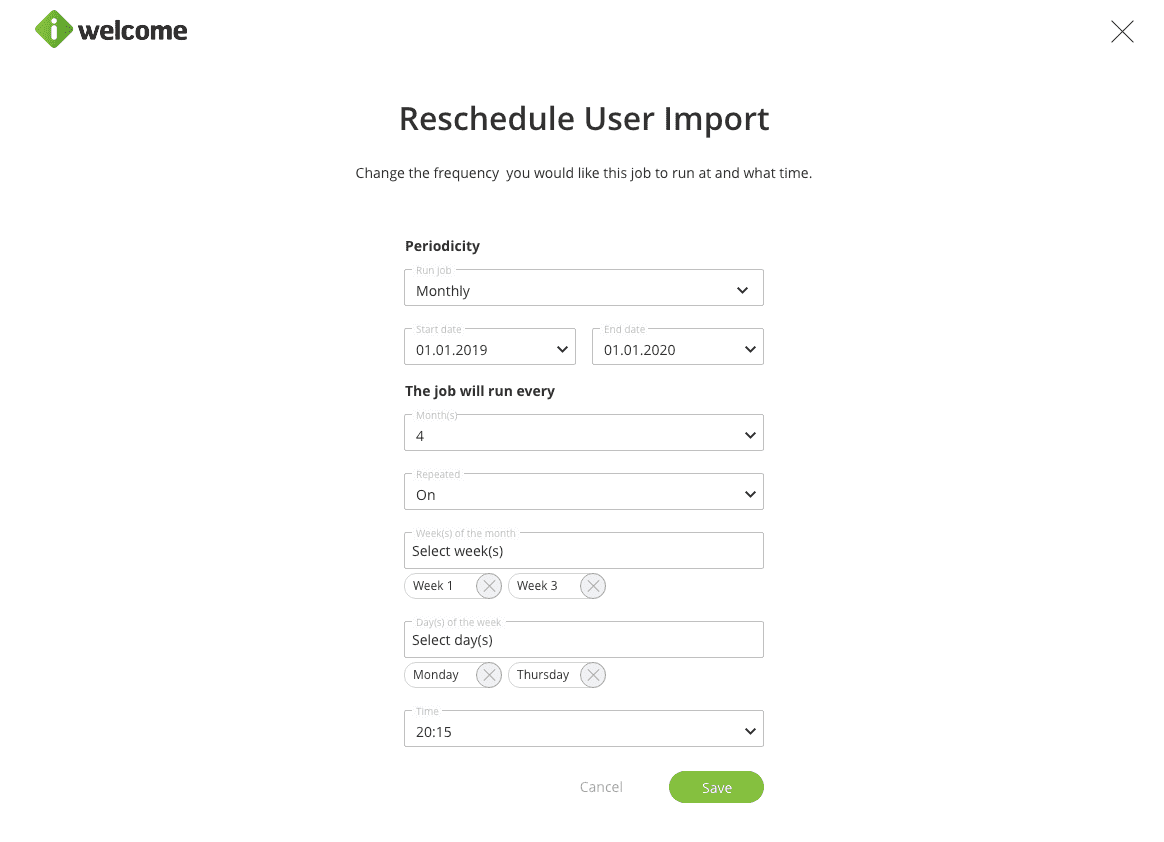Remove the Thursday chip
1164x842 pixels.
(x=592, y=675)
